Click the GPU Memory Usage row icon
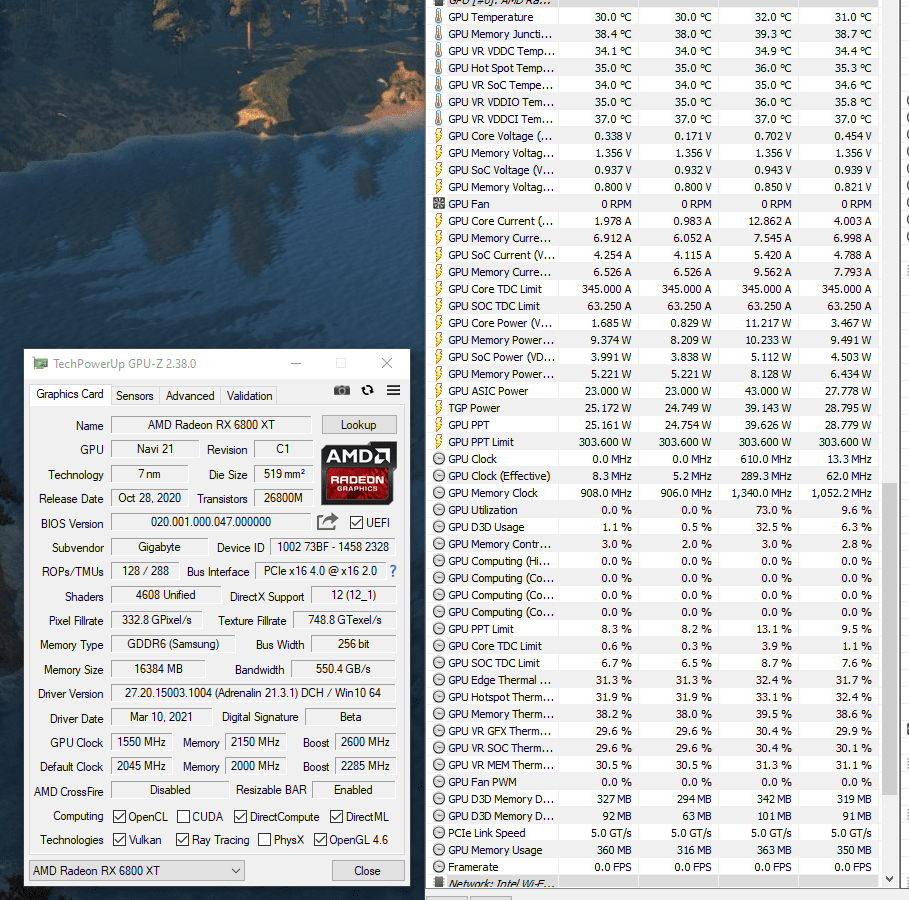The height and width of the screenshot is (900, 909). click(439, 850)
